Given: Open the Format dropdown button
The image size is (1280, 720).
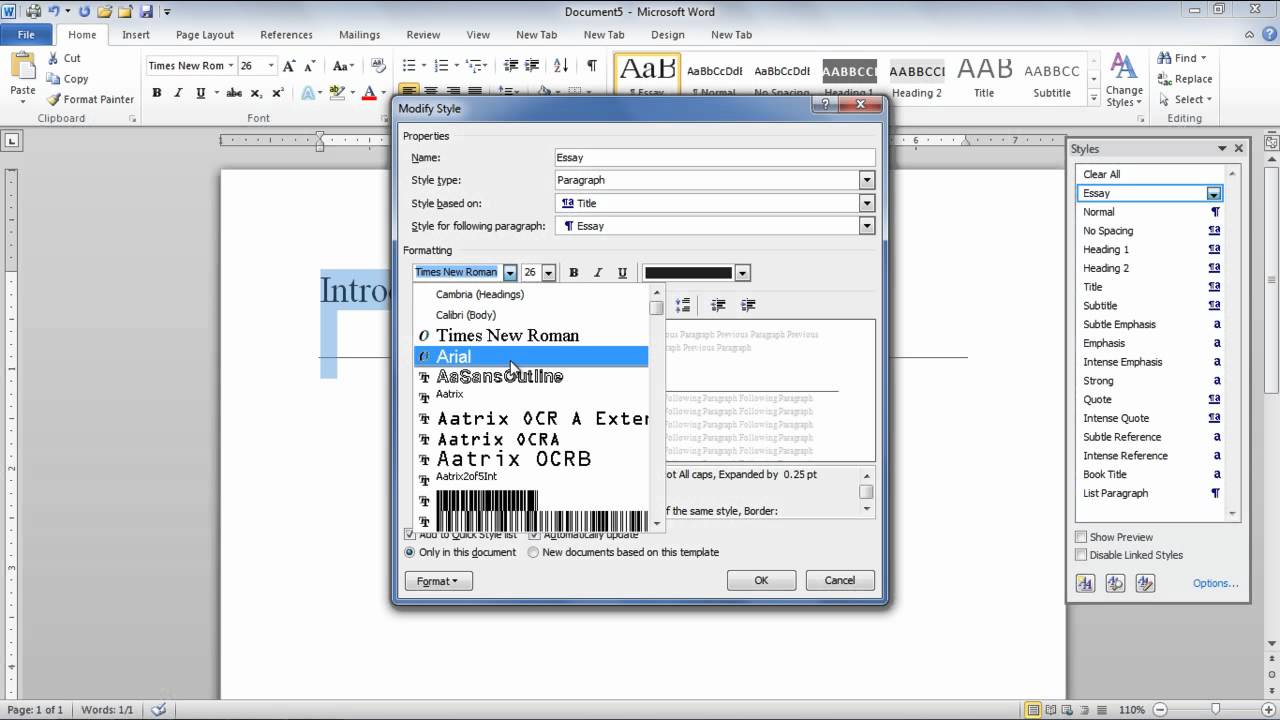Looking at the screenshot, I should pyautogui.click(x=438, y=581).
